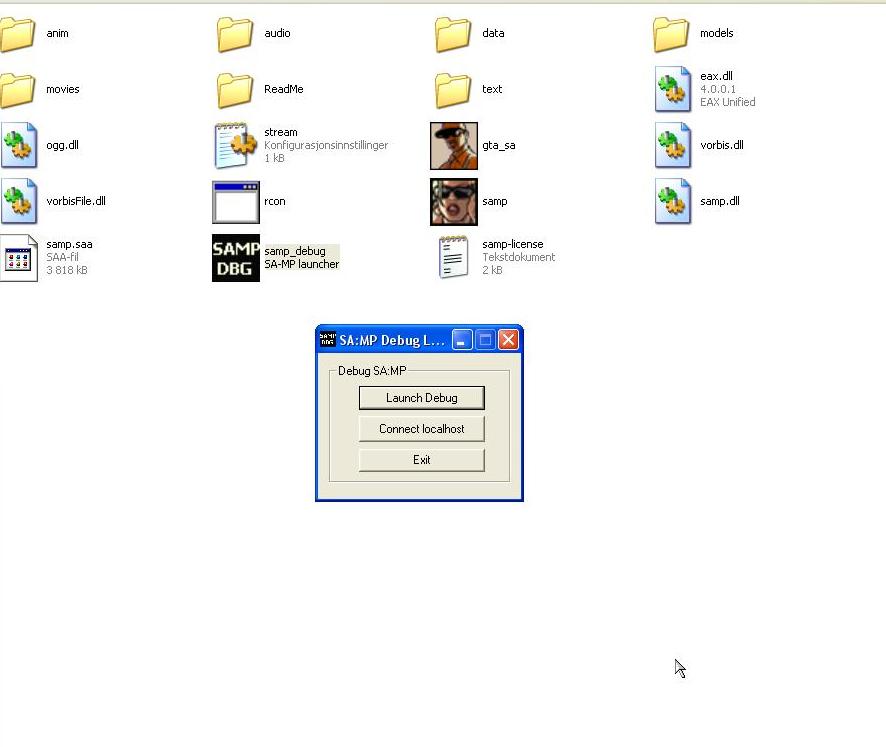
Task: Select the movies folder icon
Action: 17,90
